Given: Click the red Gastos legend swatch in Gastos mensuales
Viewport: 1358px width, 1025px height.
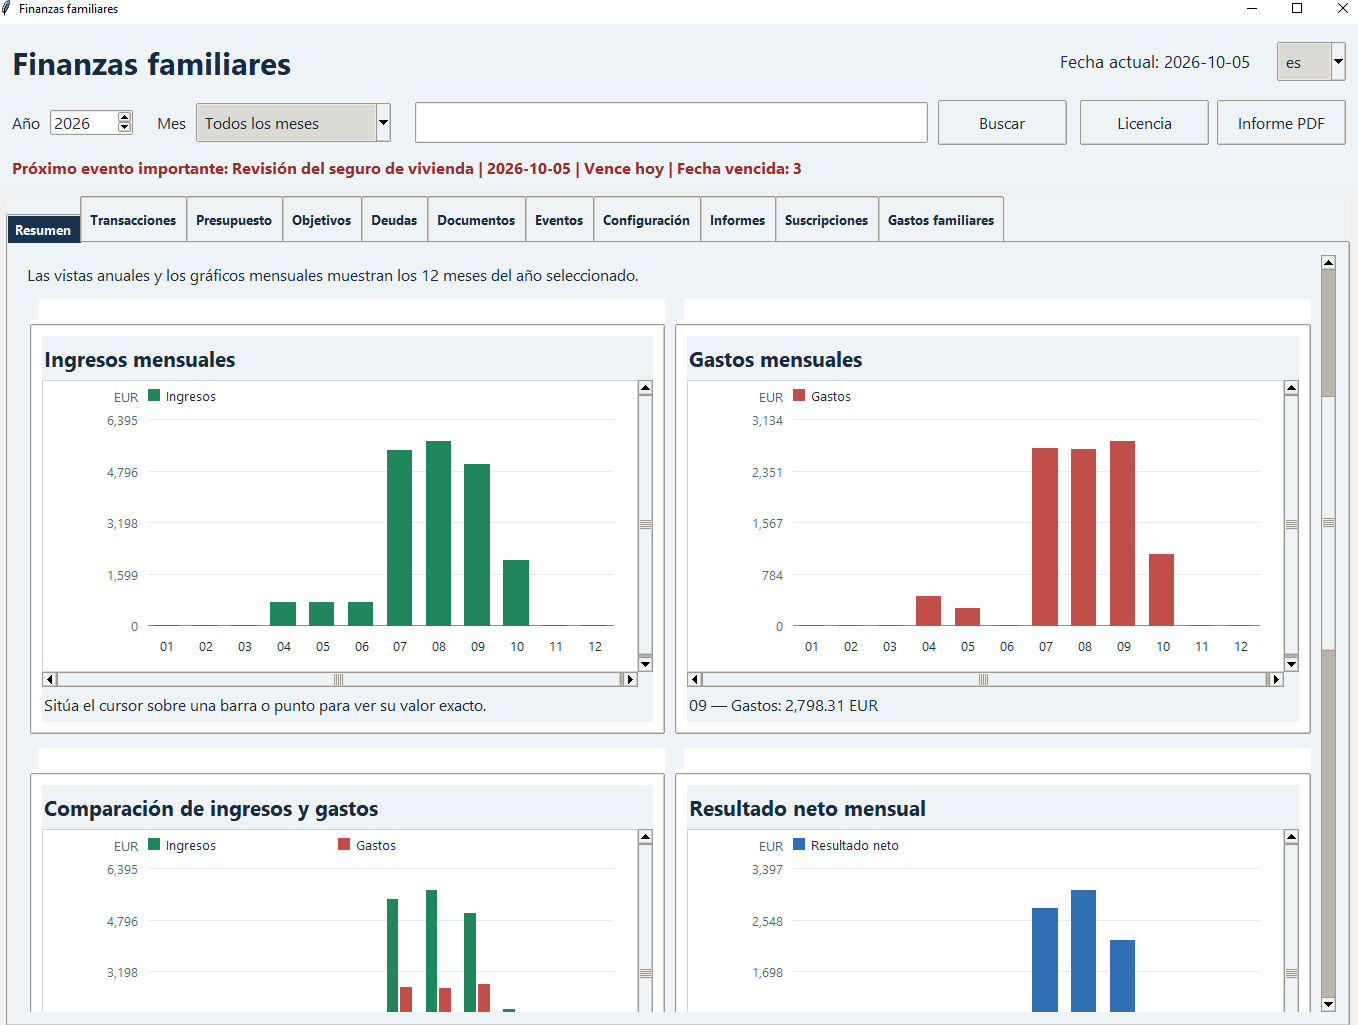Looking at the screenshot, I should (x=799, y=395).
